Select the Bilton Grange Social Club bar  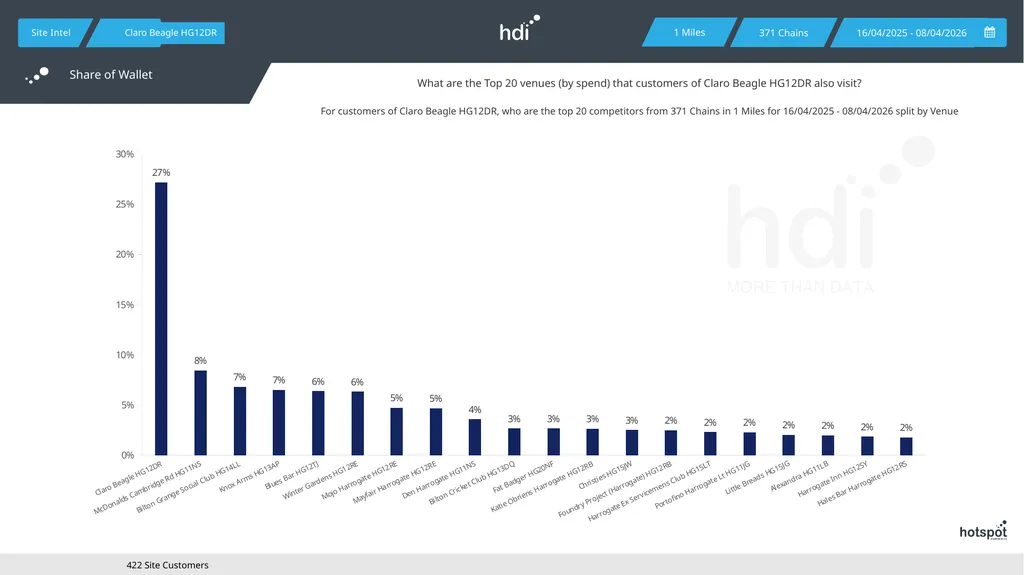point(240,421)
